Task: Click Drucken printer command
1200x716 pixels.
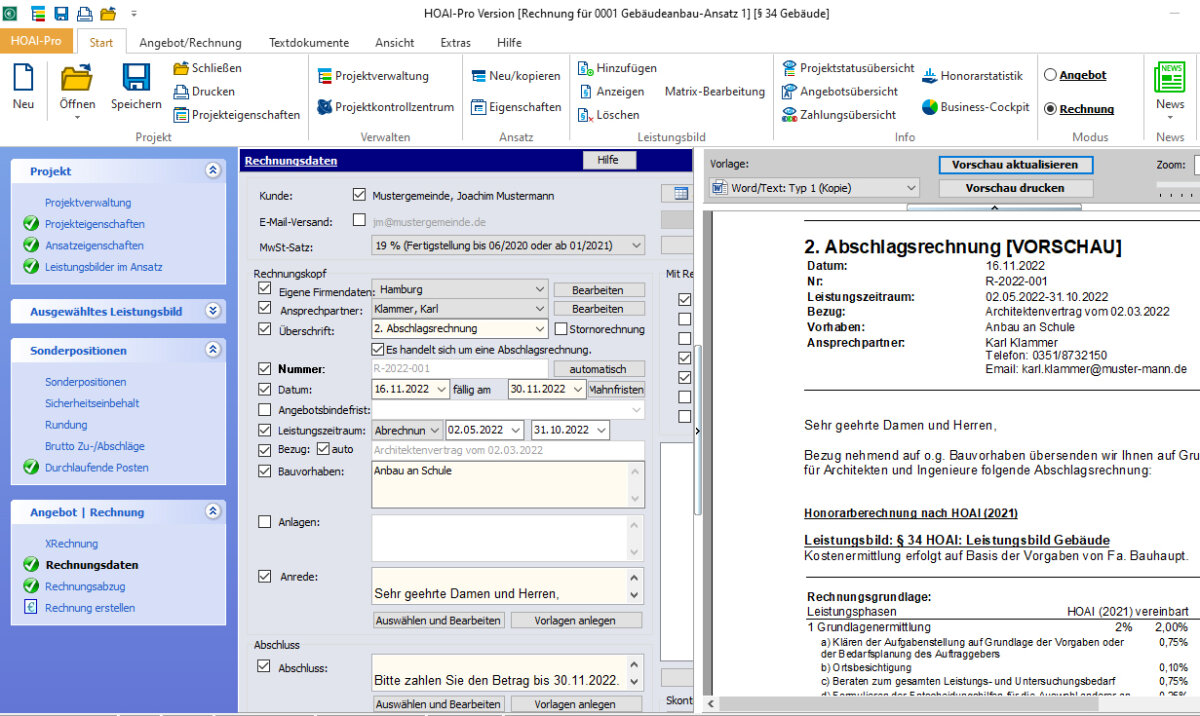Action: [x=204, y=91]
